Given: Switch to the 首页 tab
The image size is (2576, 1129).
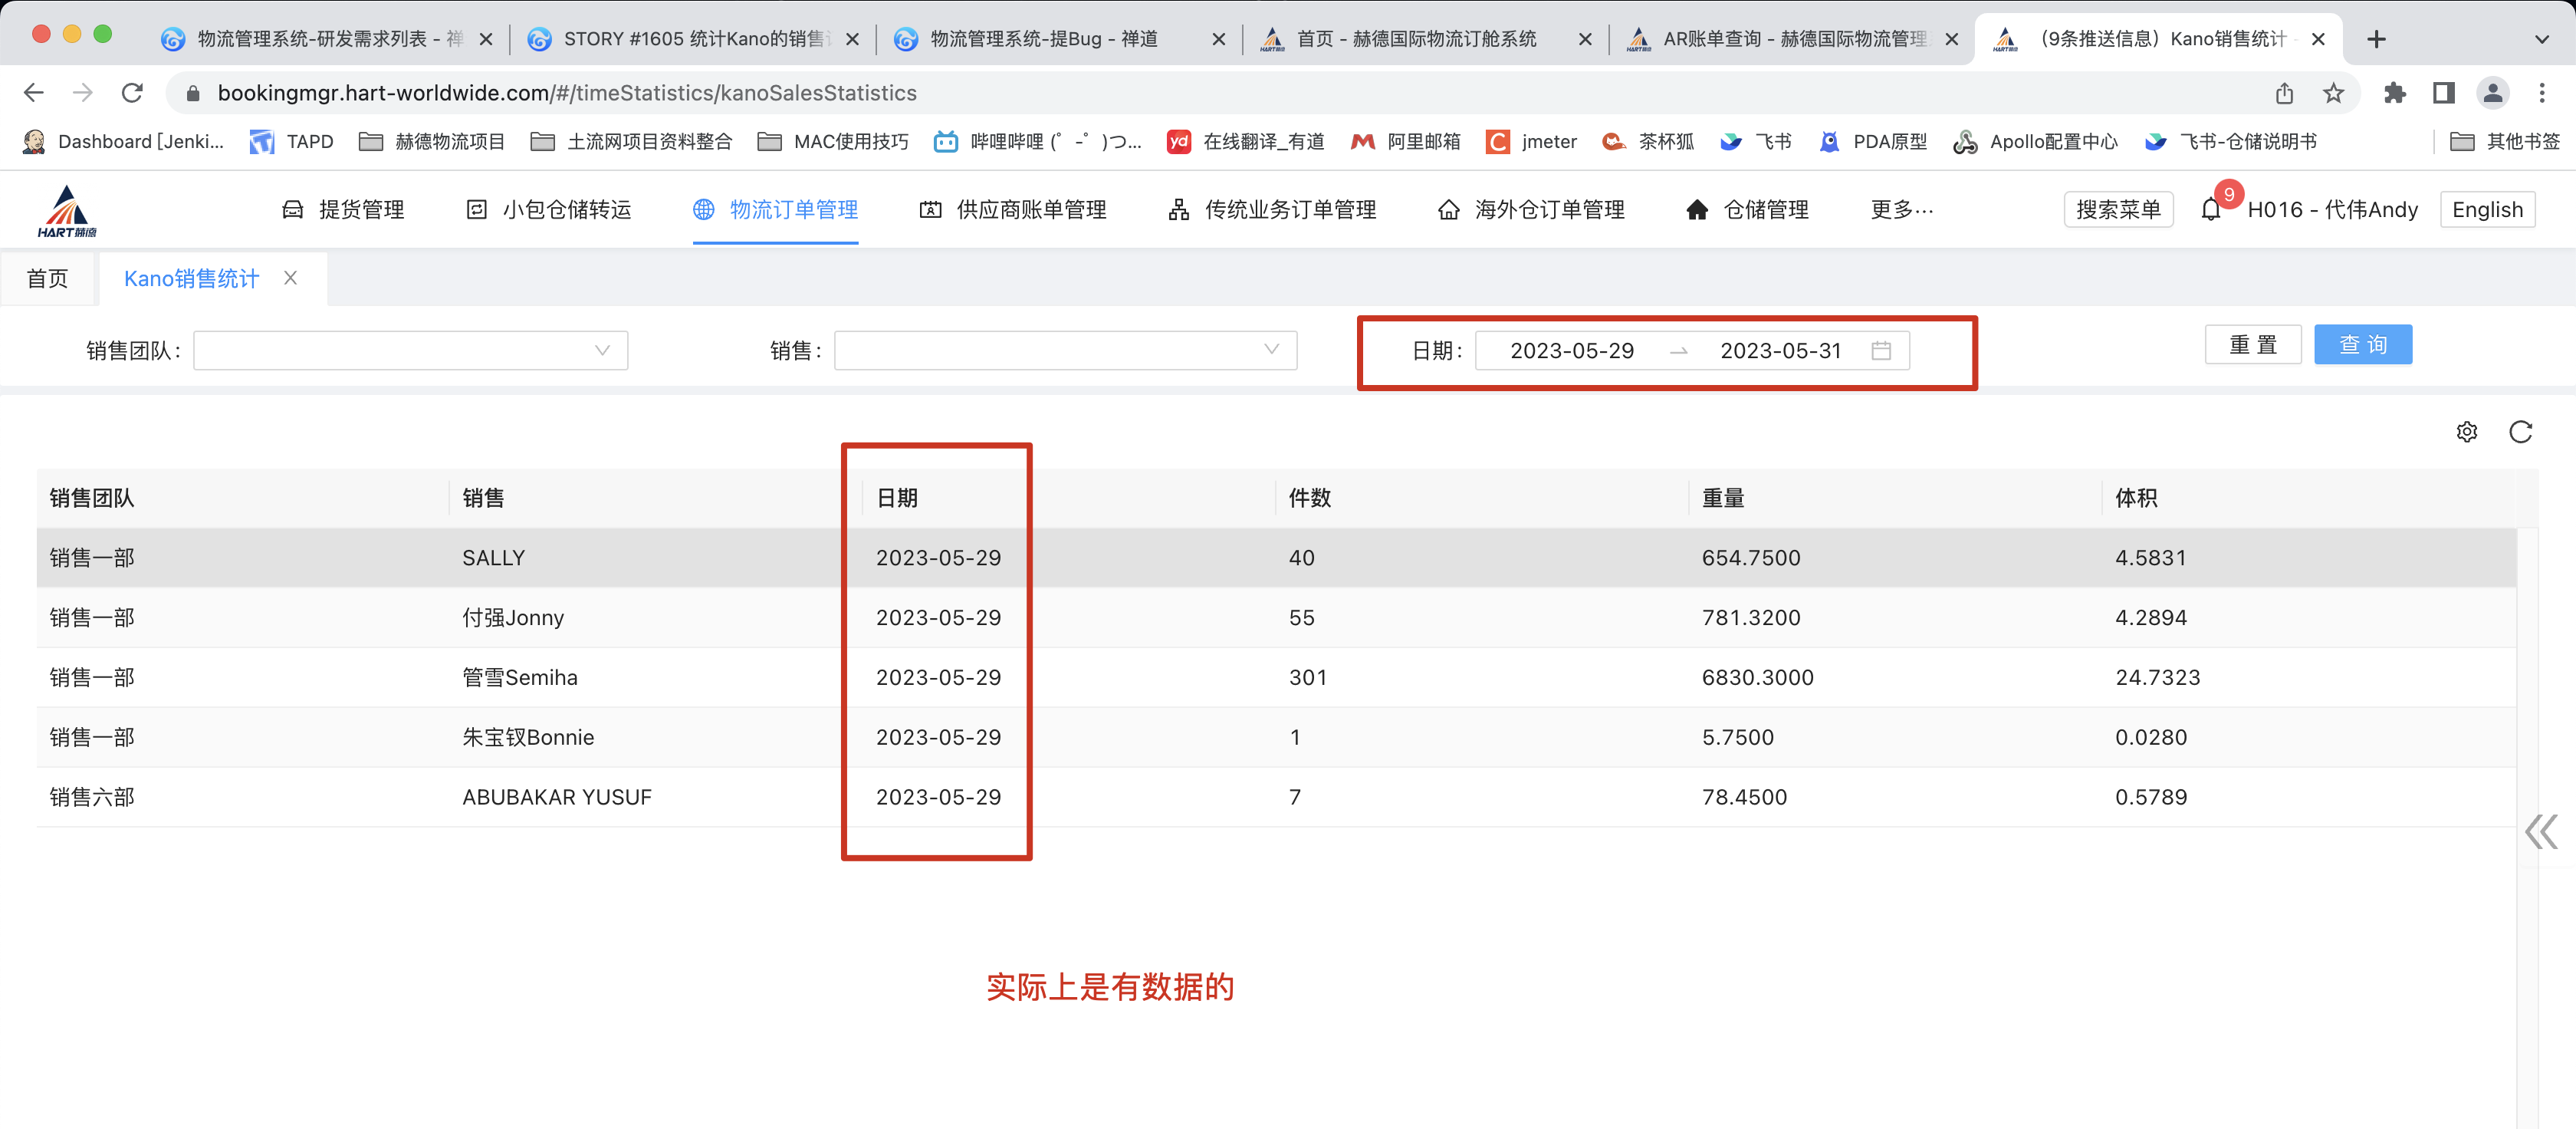Looking at the screenshot, I should (x=47, y=278).
